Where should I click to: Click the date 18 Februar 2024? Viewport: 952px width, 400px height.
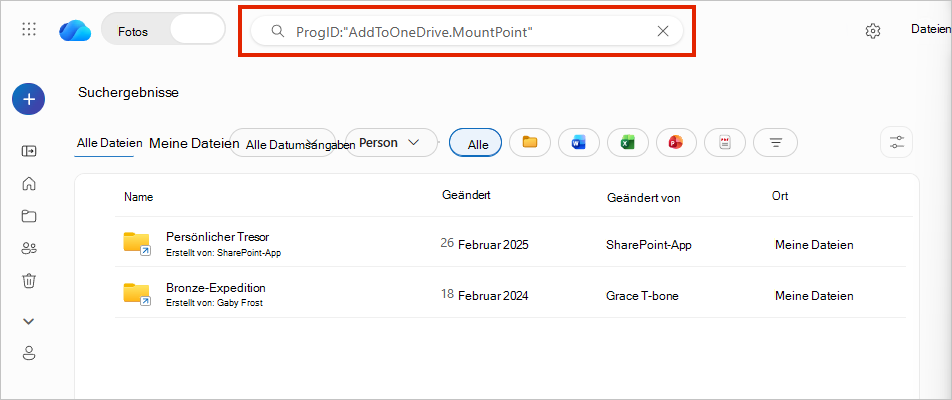tap(484, 296)
